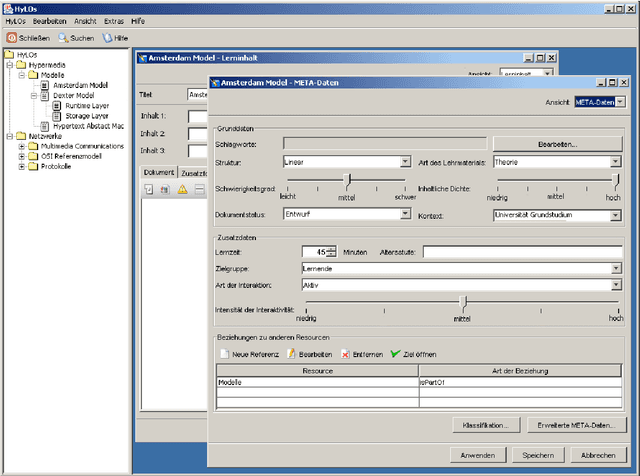
Task: Switch to the Dokument tab
Action: point(158,172)
